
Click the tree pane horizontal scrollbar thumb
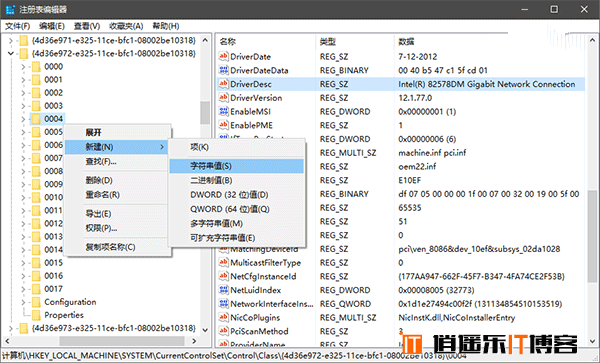(122, 340)
